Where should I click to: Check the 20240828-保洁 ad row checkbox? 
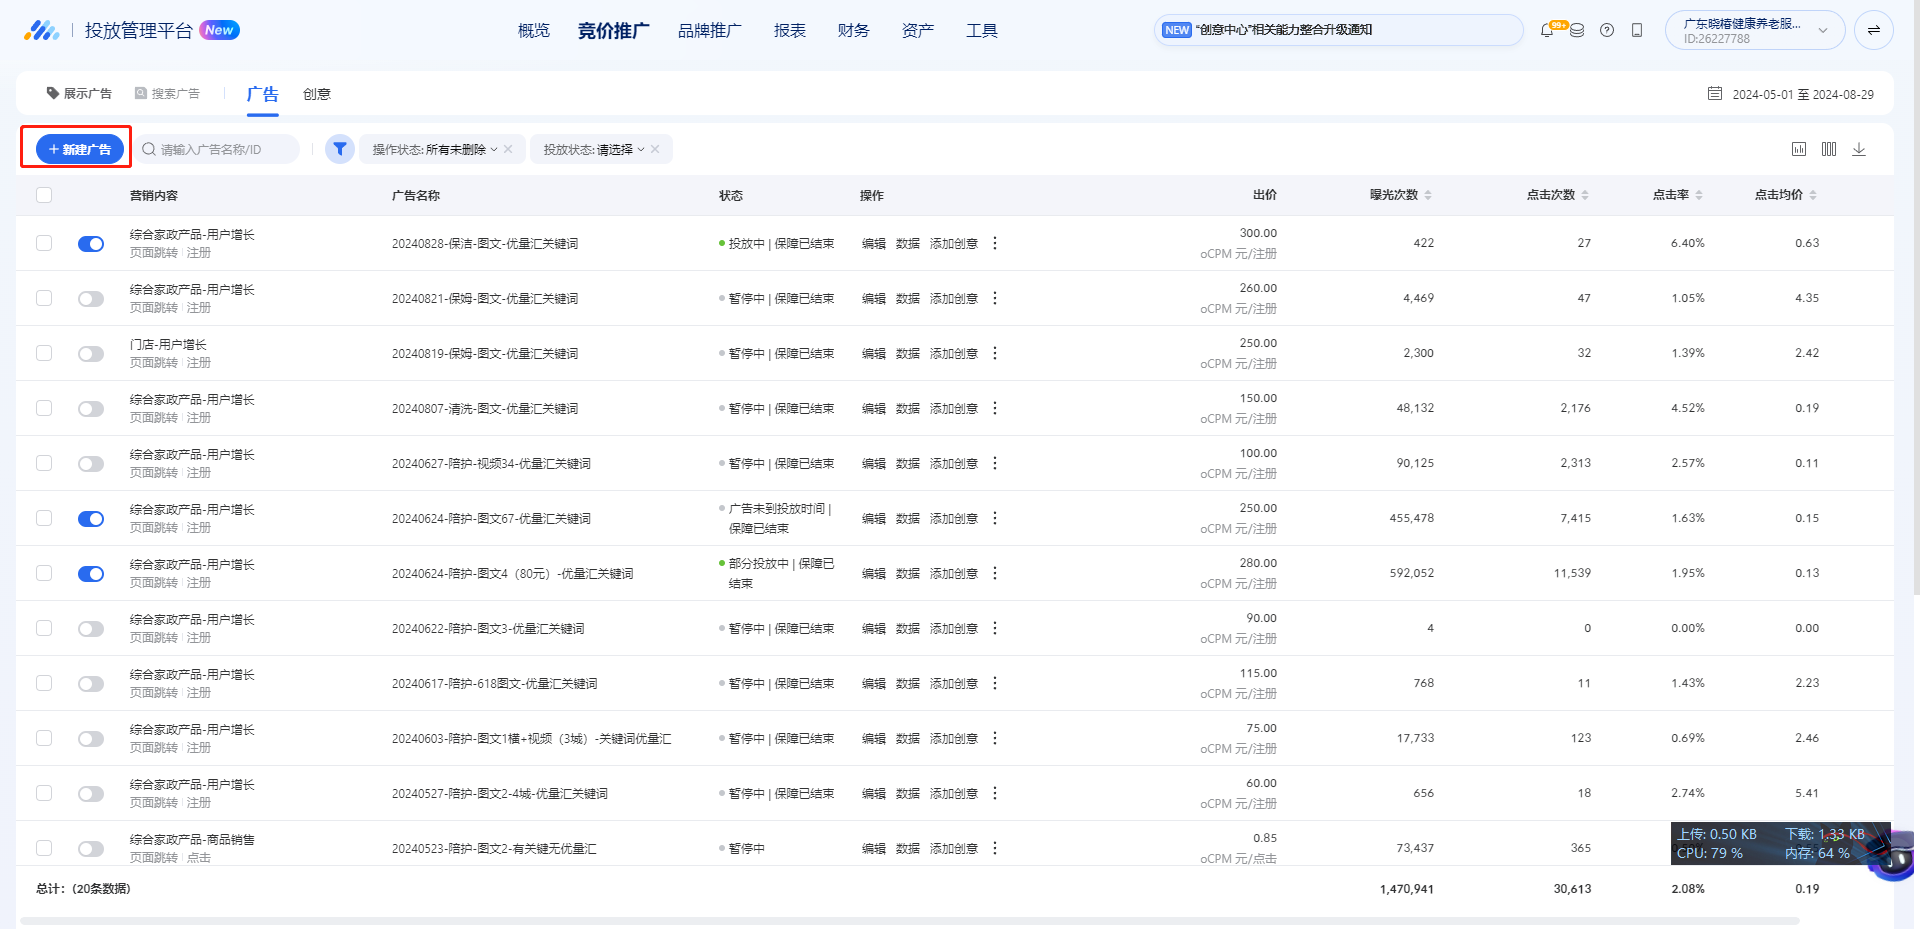tap(44, 243)
